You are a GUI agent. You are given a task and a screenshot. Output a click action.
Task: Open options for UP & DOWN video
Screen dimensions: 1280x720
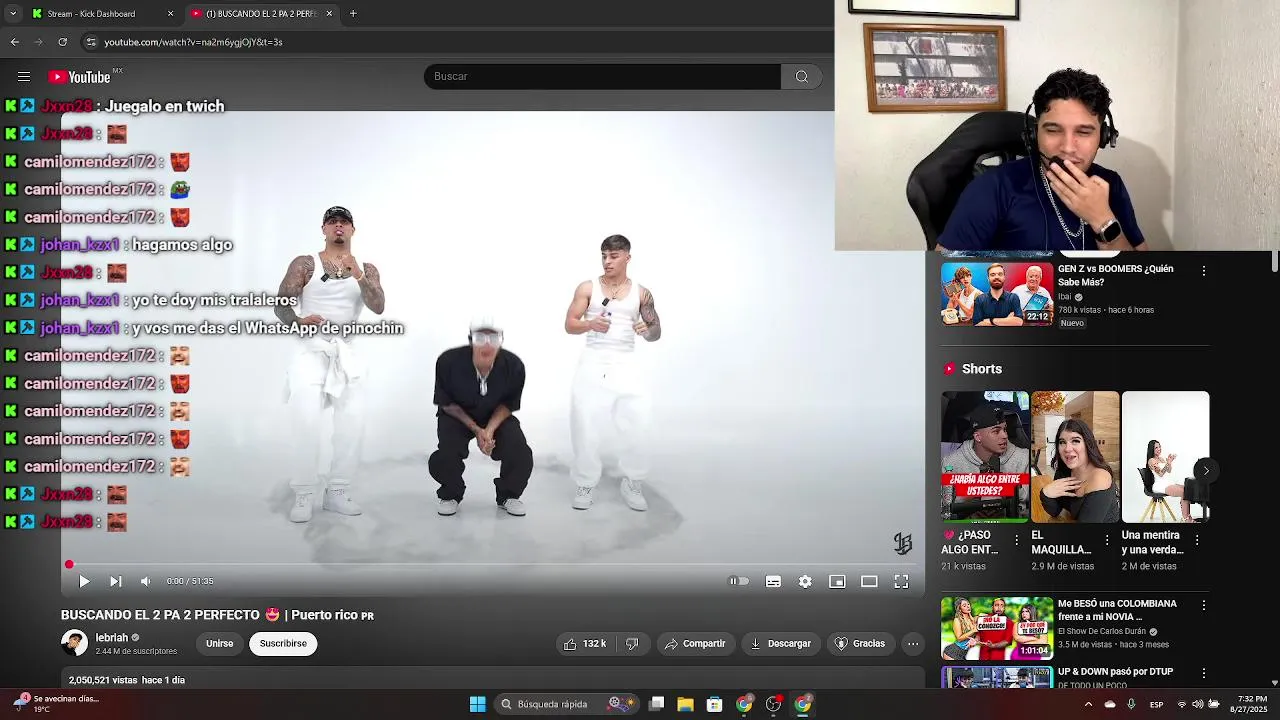(x=1204, y=674)
